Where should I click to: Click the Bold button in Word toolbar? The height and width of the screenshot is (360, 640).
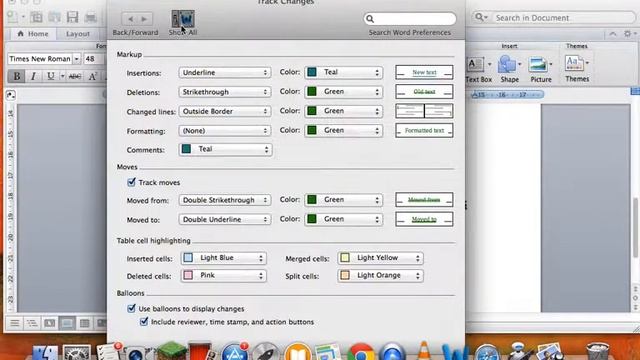coord(17,76)
